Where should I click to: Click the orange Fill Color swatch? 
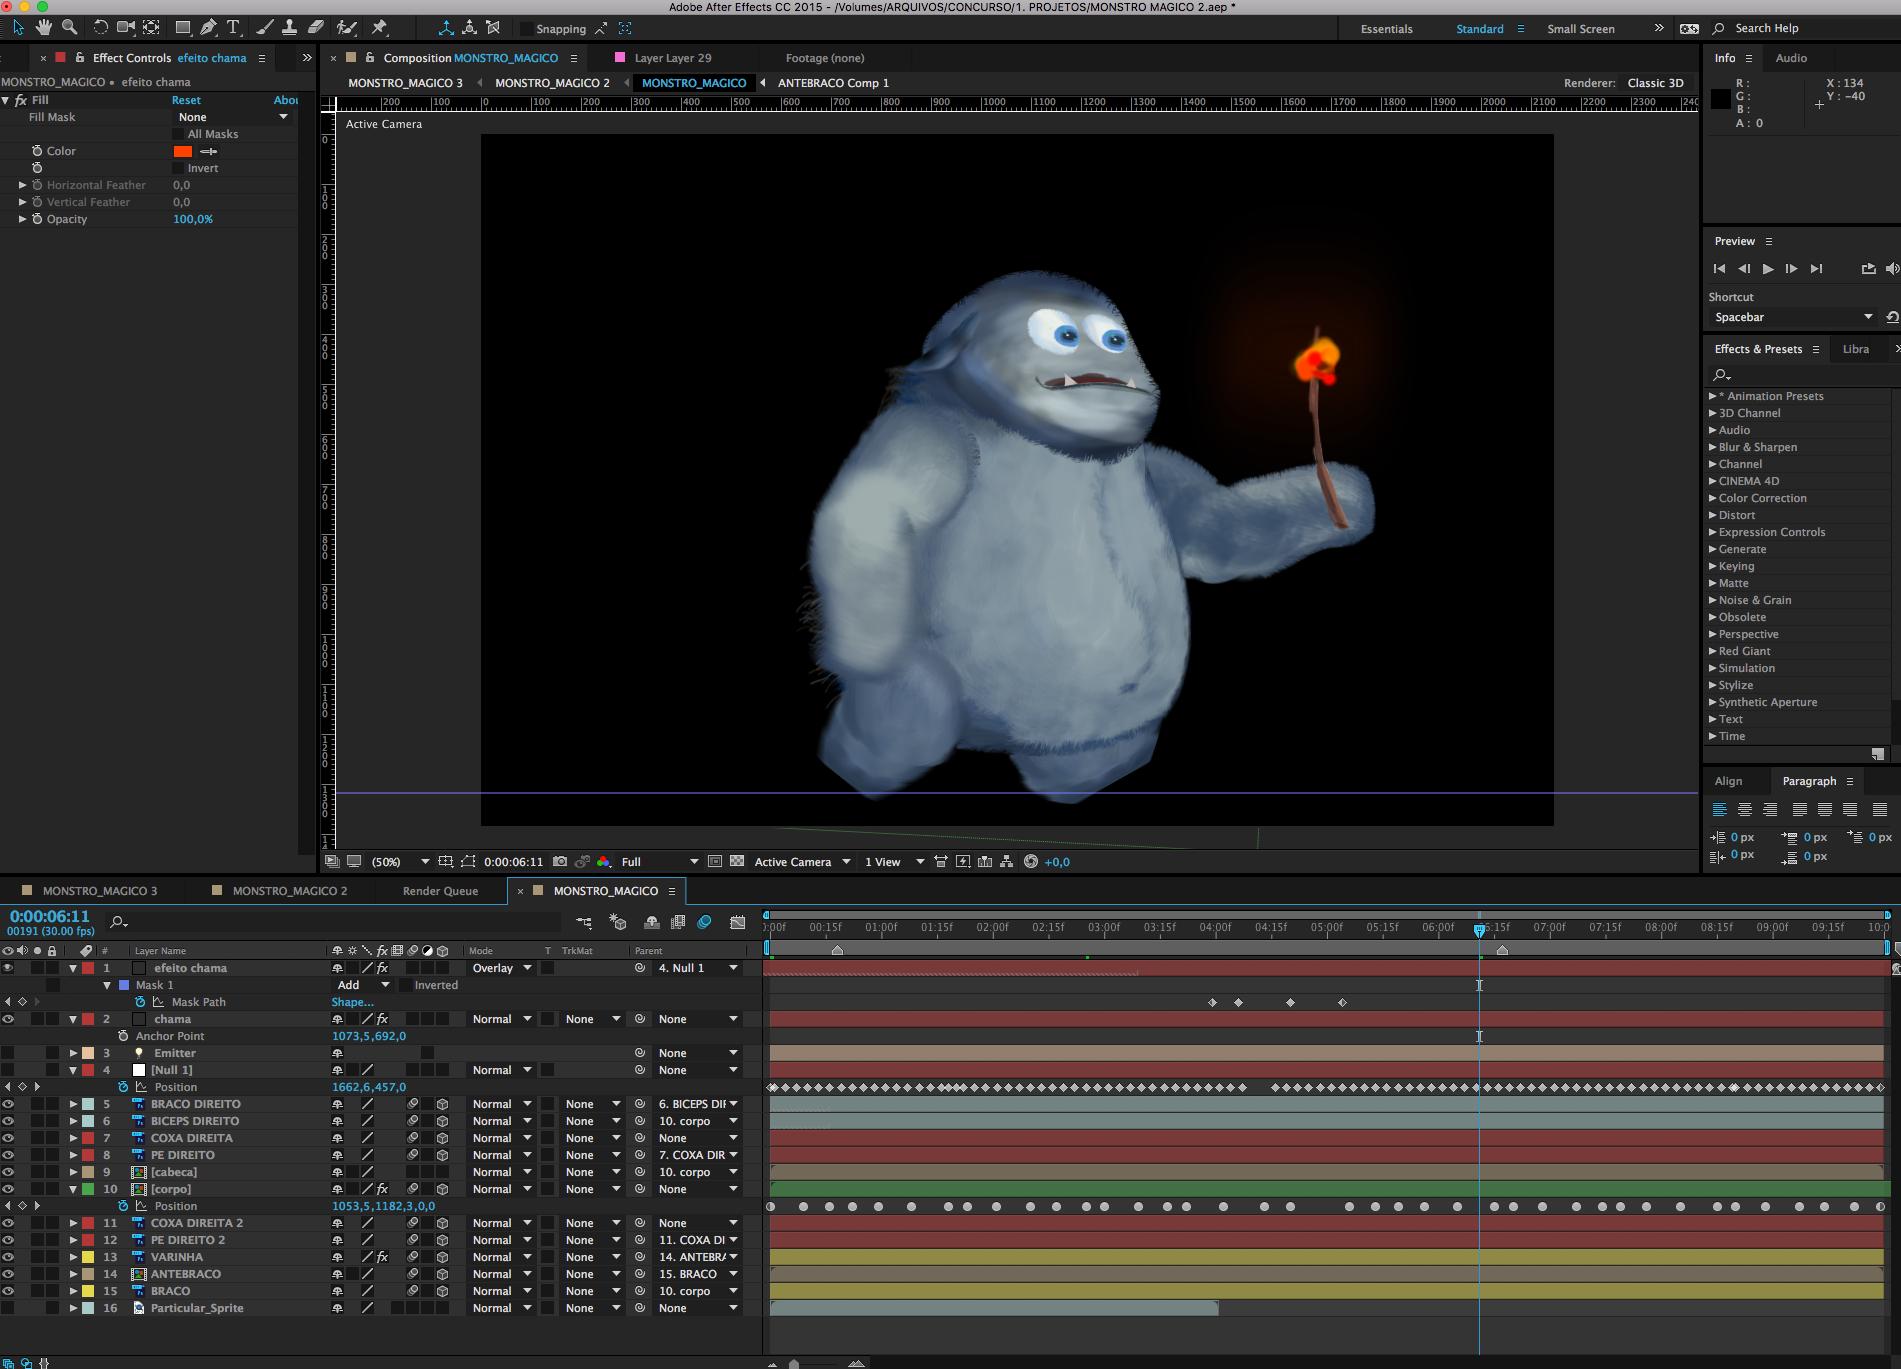point(183,151)
